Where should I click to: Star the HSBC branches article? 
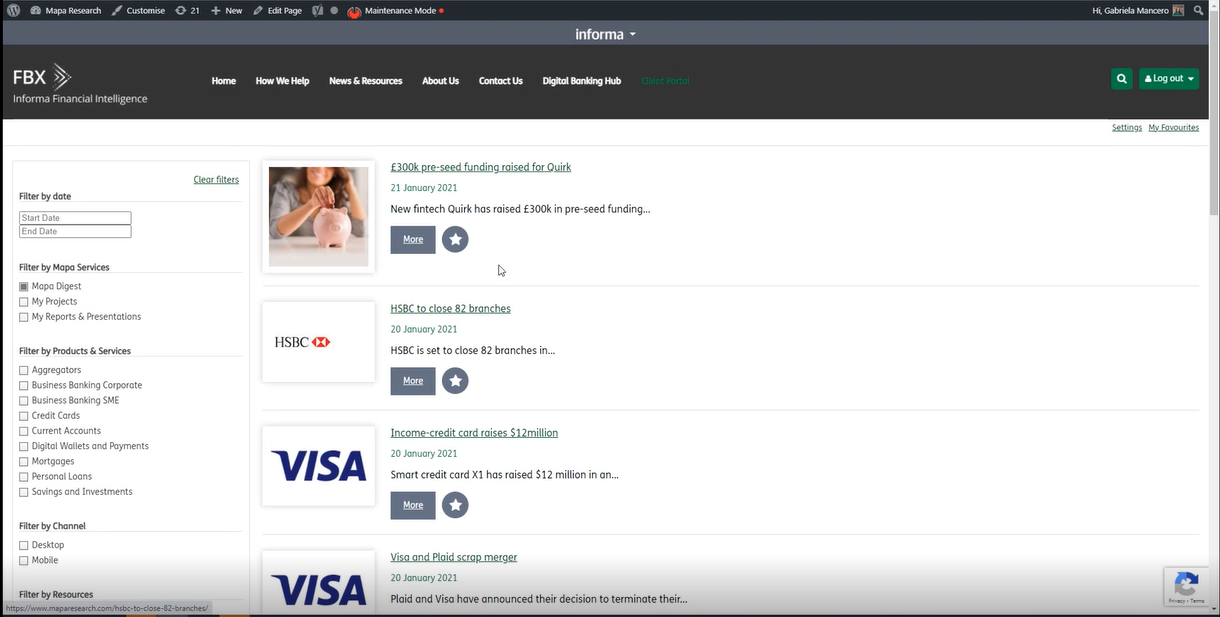pyautogui.click(x=455, y=381)
